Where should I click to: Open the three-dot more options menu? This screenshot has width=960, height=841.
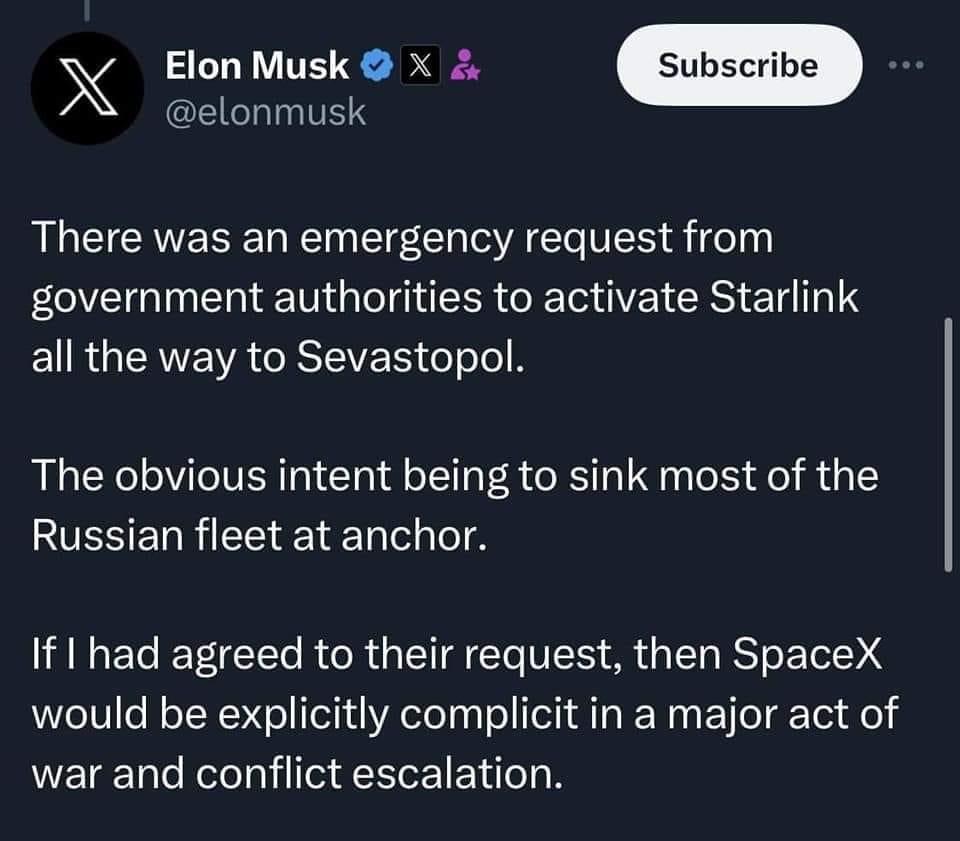click(x=908, y=66)
